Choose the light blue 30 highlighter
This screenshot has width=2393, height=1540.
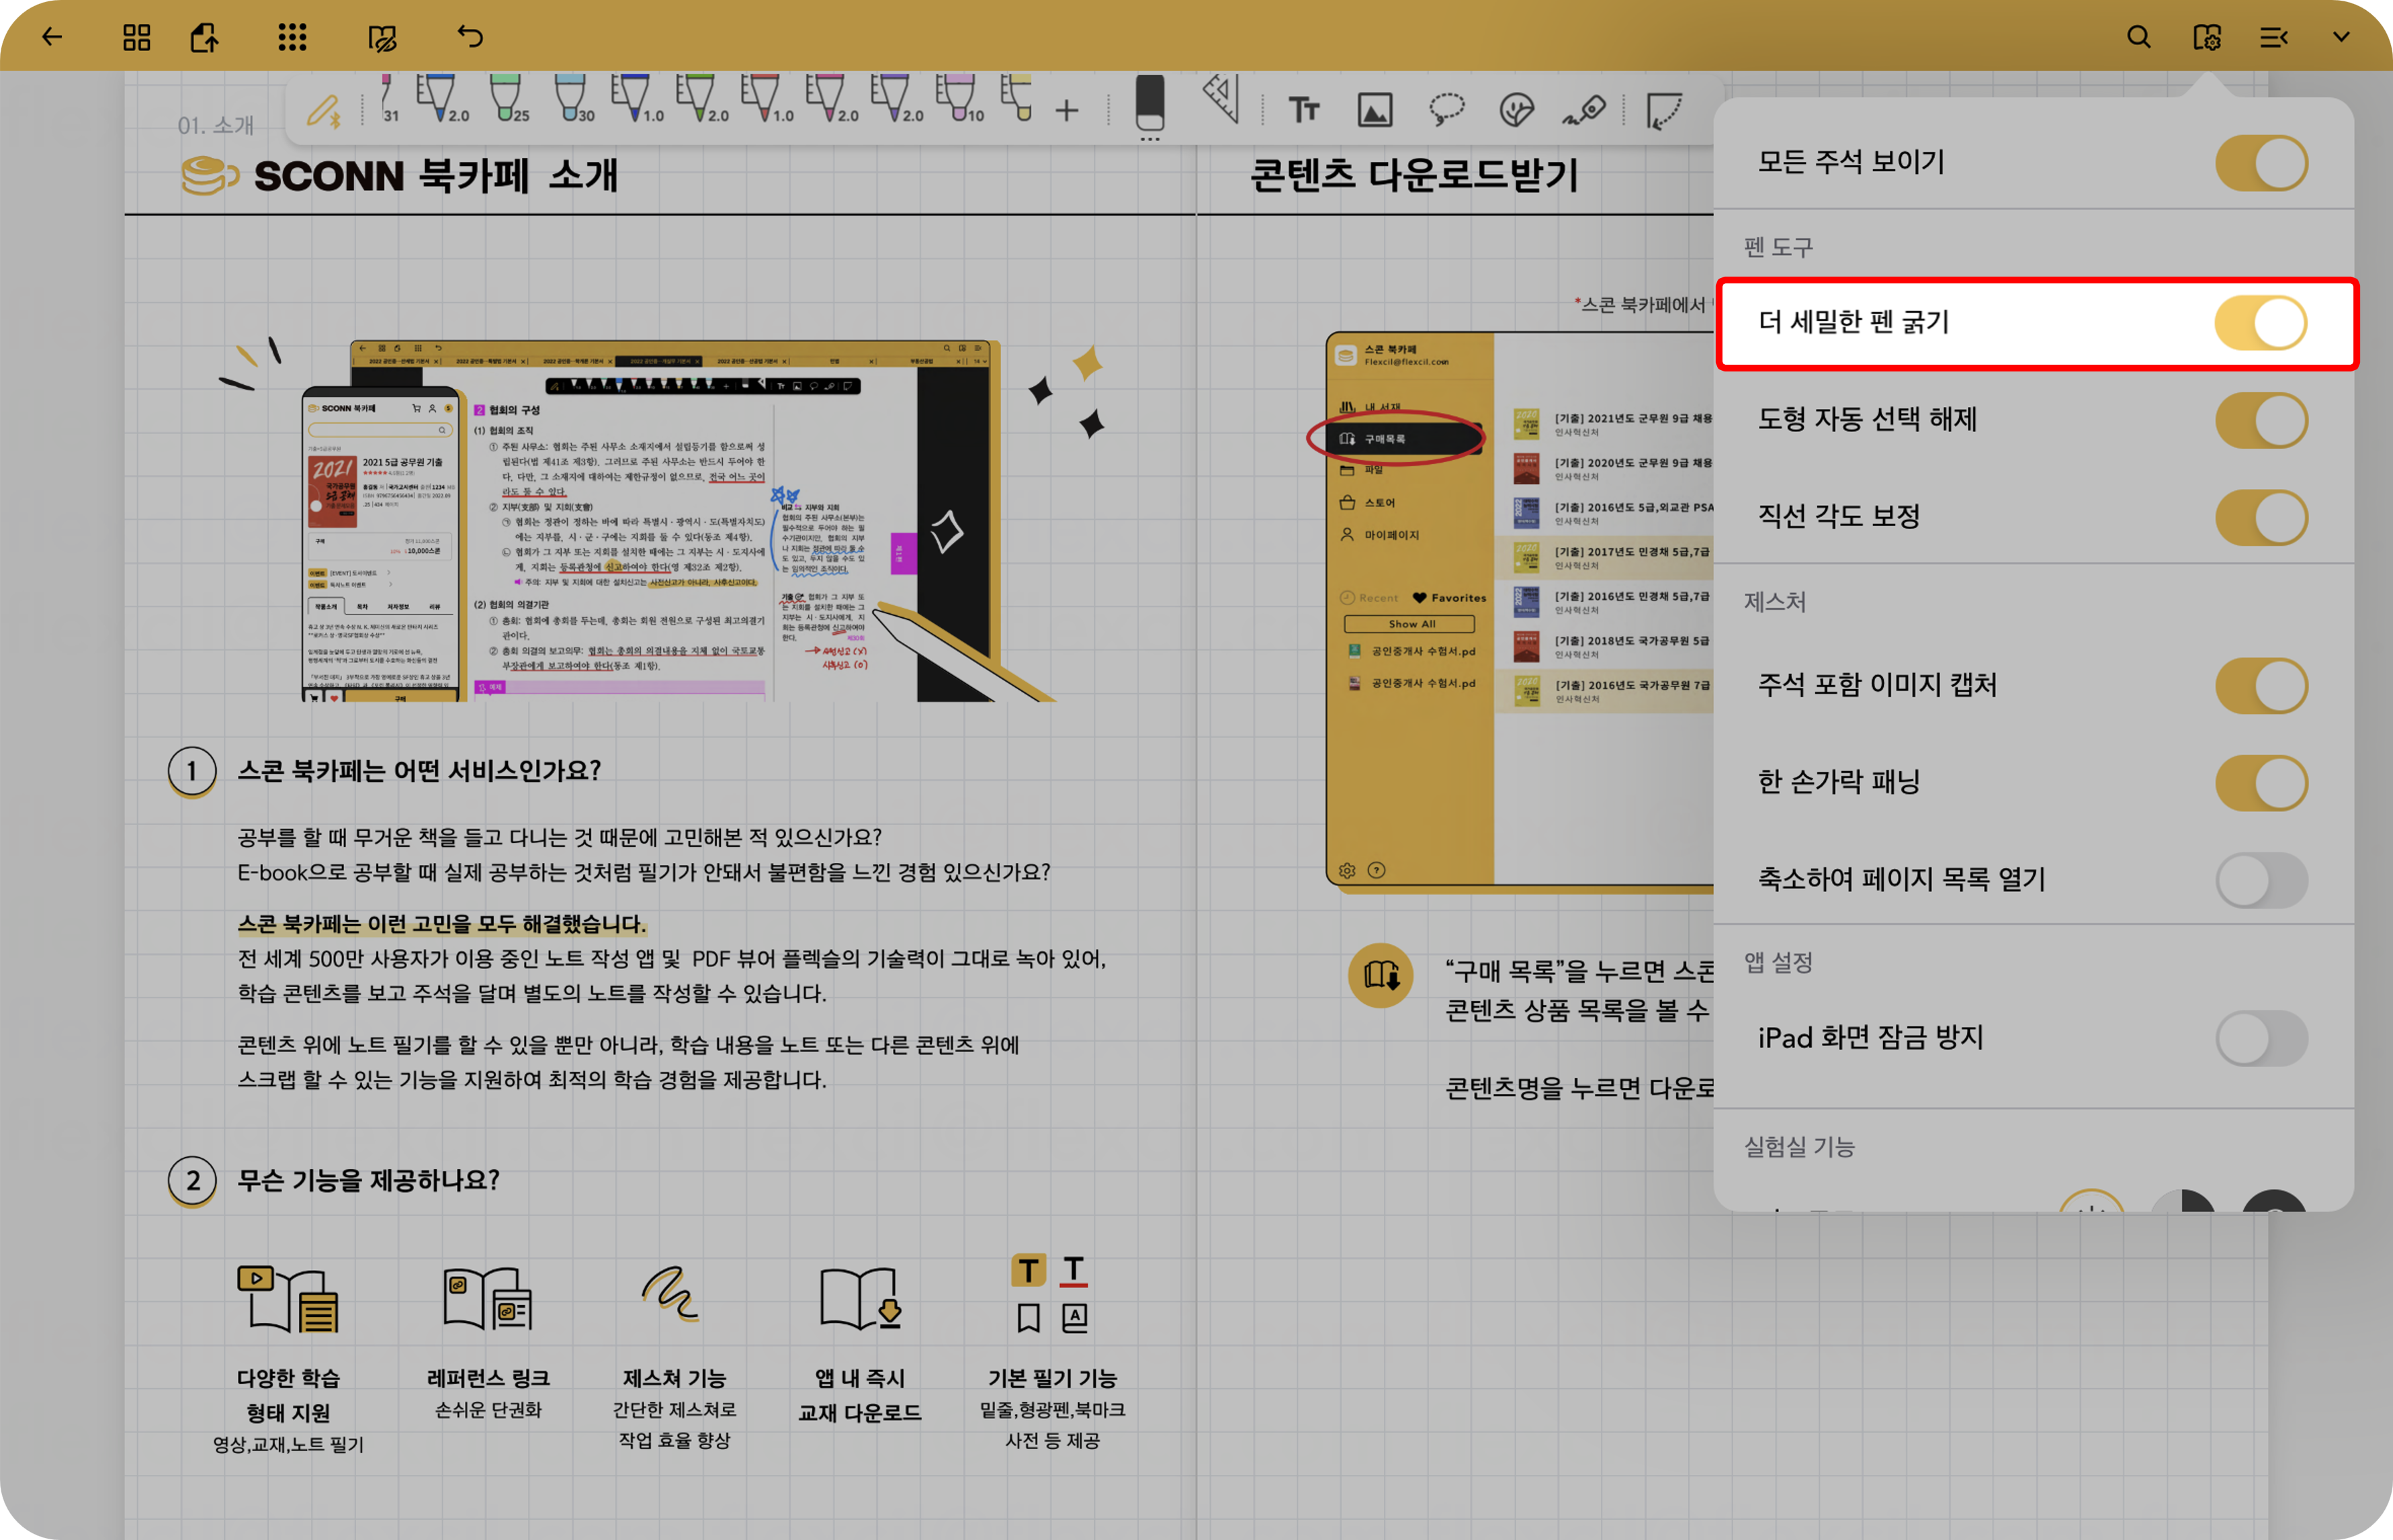tap(573, 99)
